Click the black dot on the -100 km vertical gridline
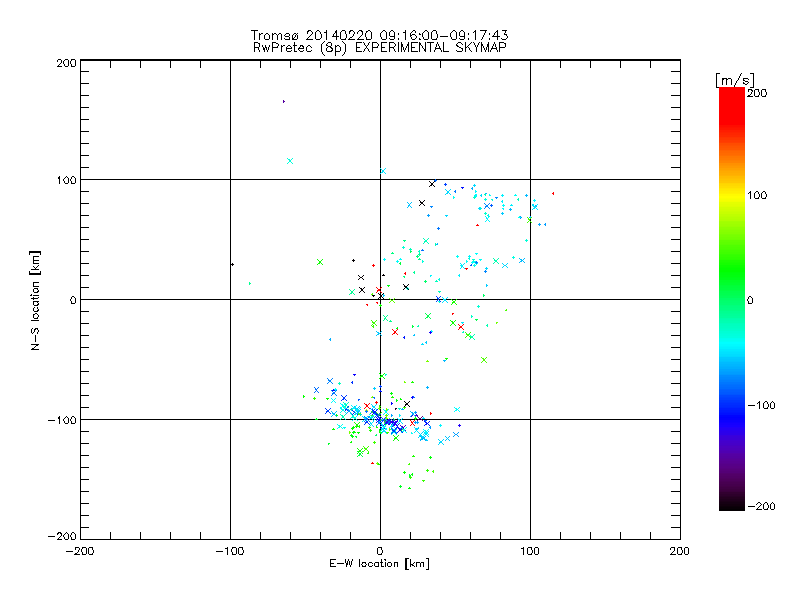 [x=233, y=264]
